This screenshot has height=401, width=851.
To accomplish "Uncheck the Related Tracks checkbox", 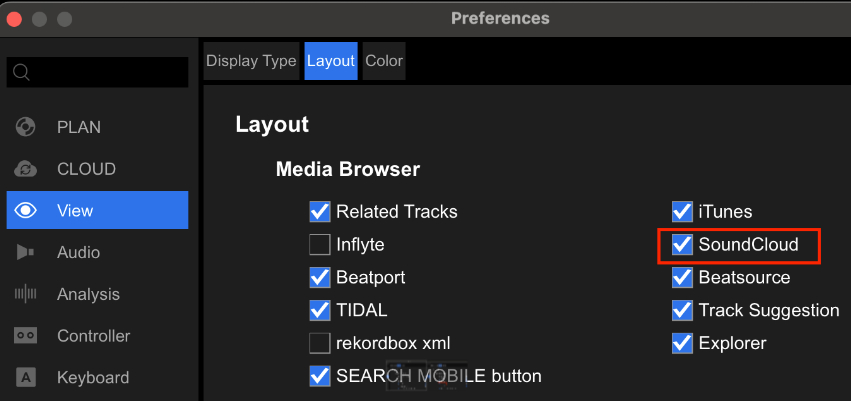I will [320, 212].
